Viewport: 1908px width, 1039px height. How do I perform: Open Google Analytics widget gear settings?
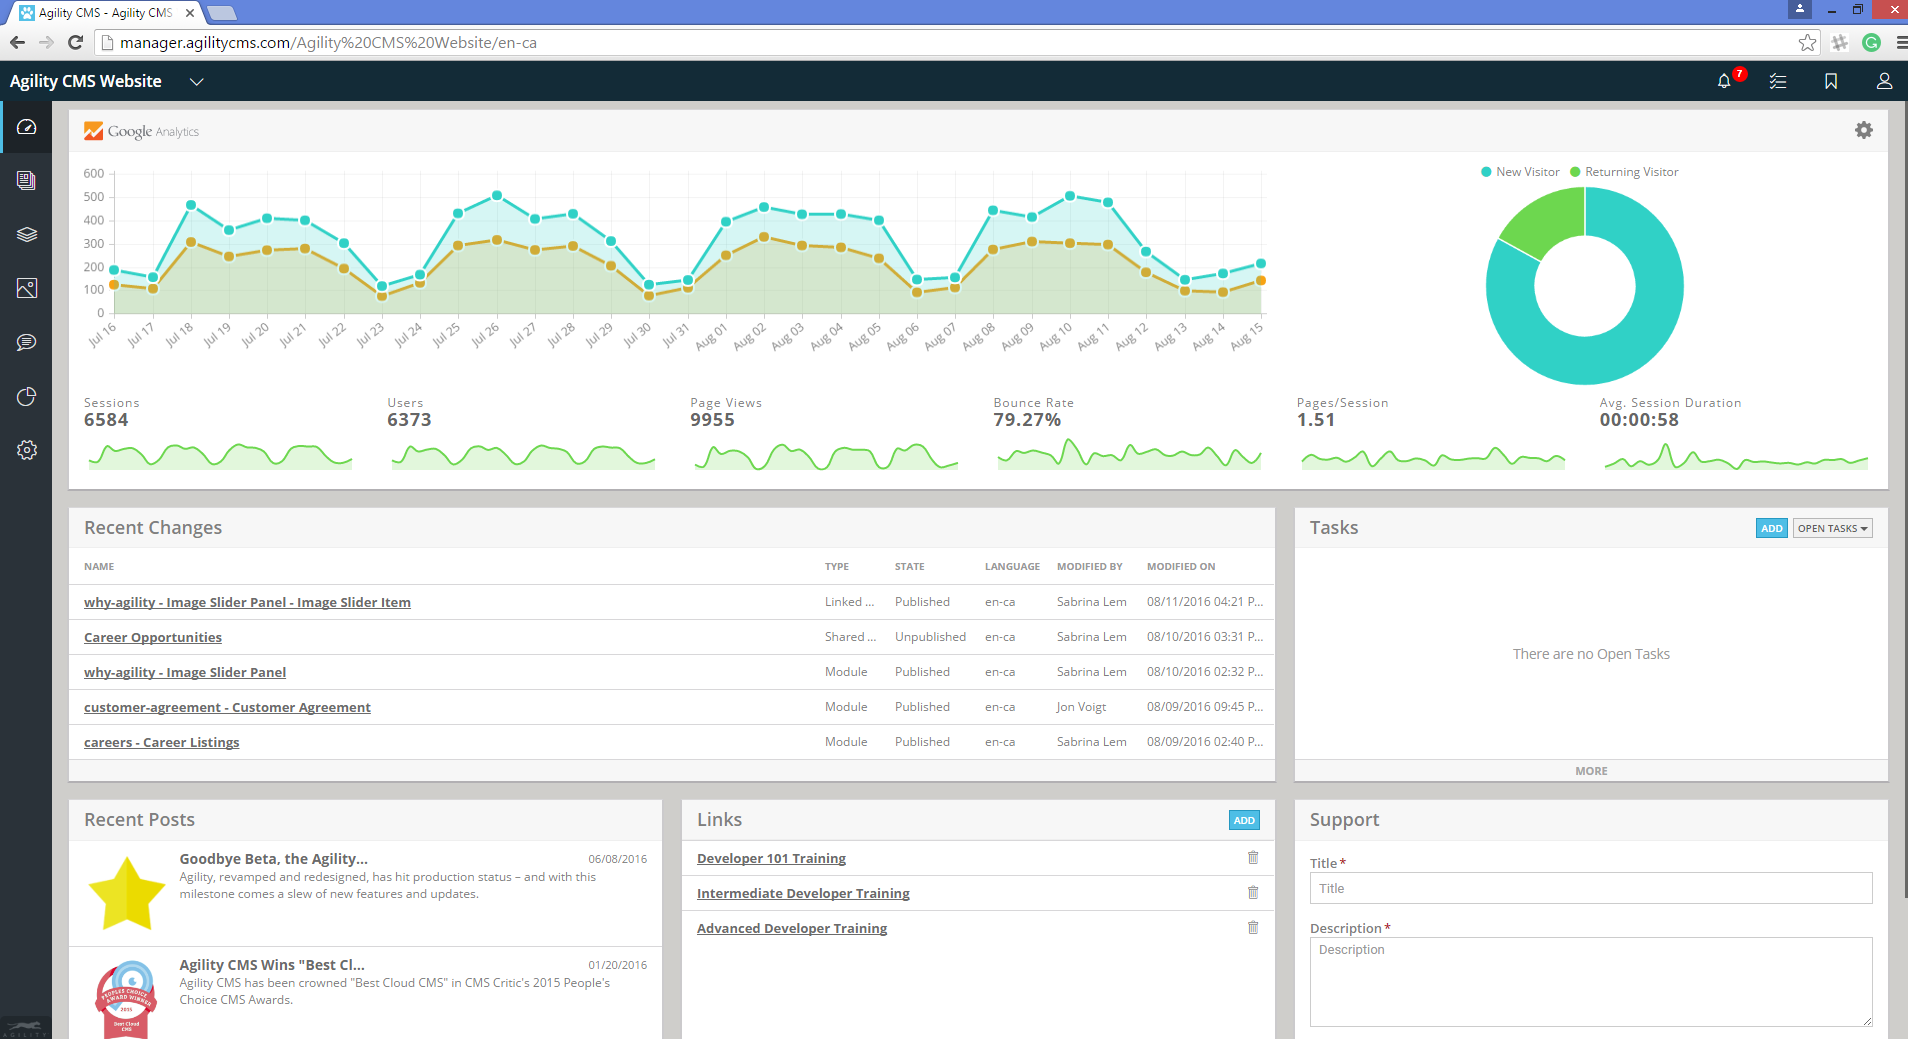click(1864, 130)
